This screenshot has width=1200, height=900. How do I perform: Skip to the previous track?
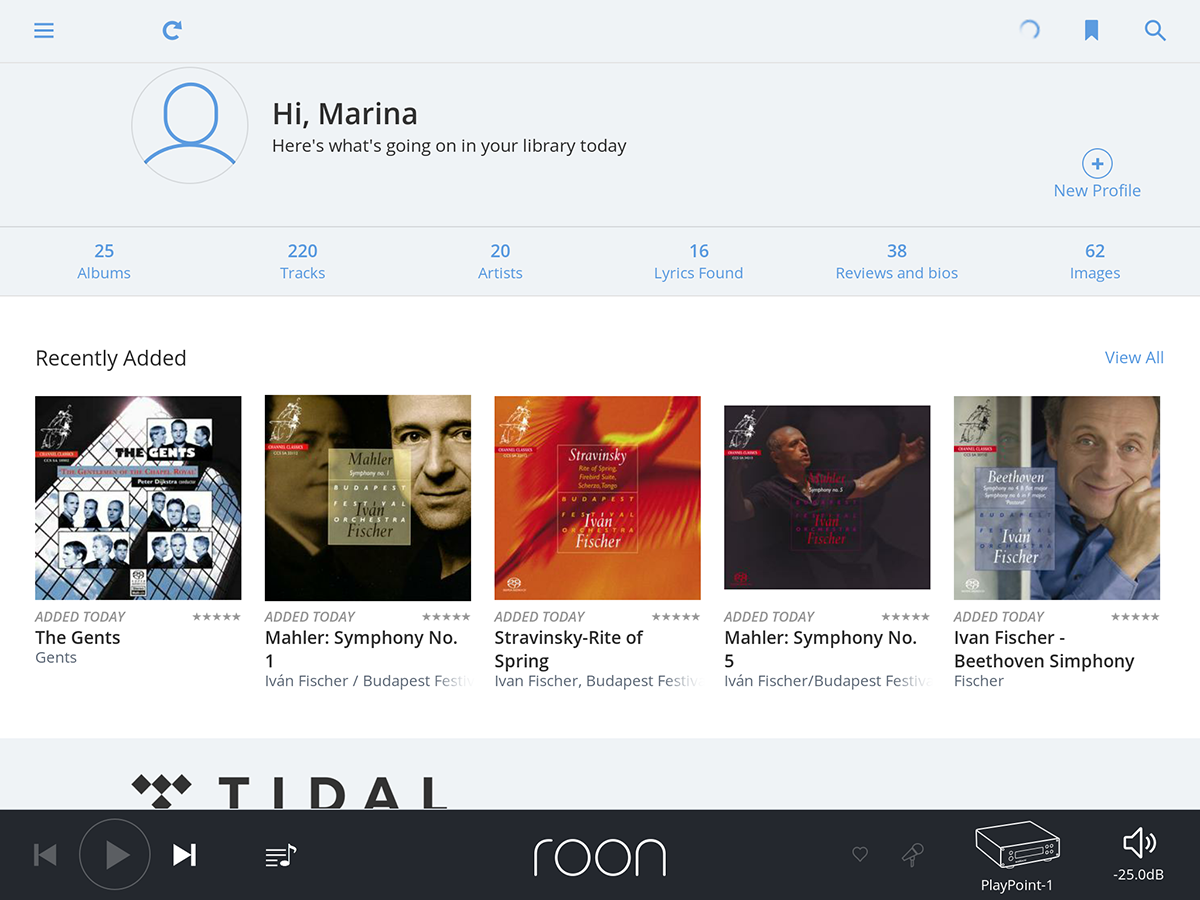pyautogui.click(x=46, y=854)
